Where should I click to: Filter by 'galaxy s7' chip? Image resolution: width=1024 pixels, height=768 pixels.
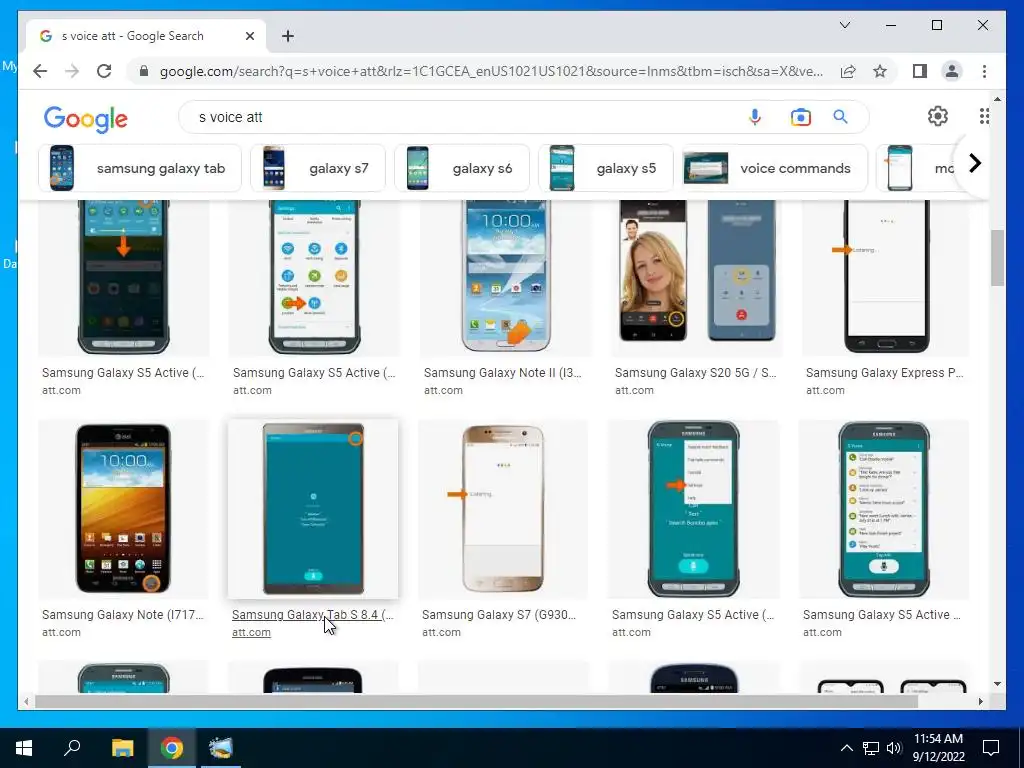[318, 168]
